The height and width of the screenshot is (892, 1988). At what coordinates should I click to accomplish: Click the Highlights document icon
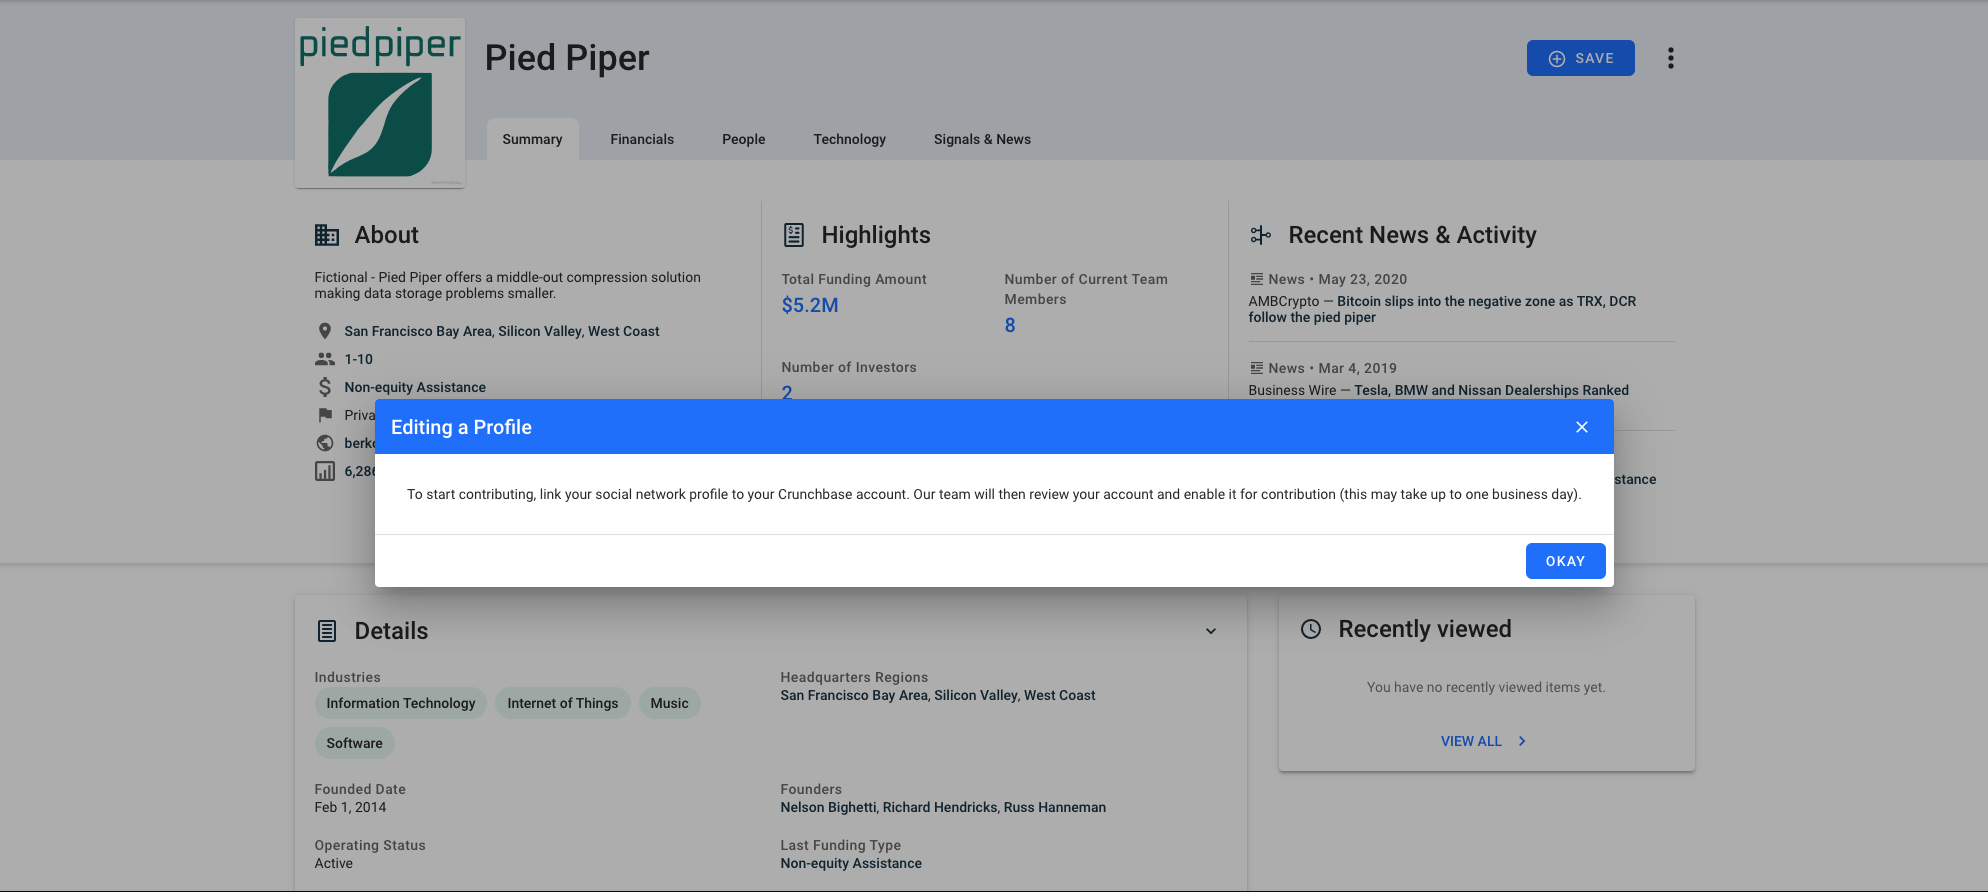click(x=794, y=235)
